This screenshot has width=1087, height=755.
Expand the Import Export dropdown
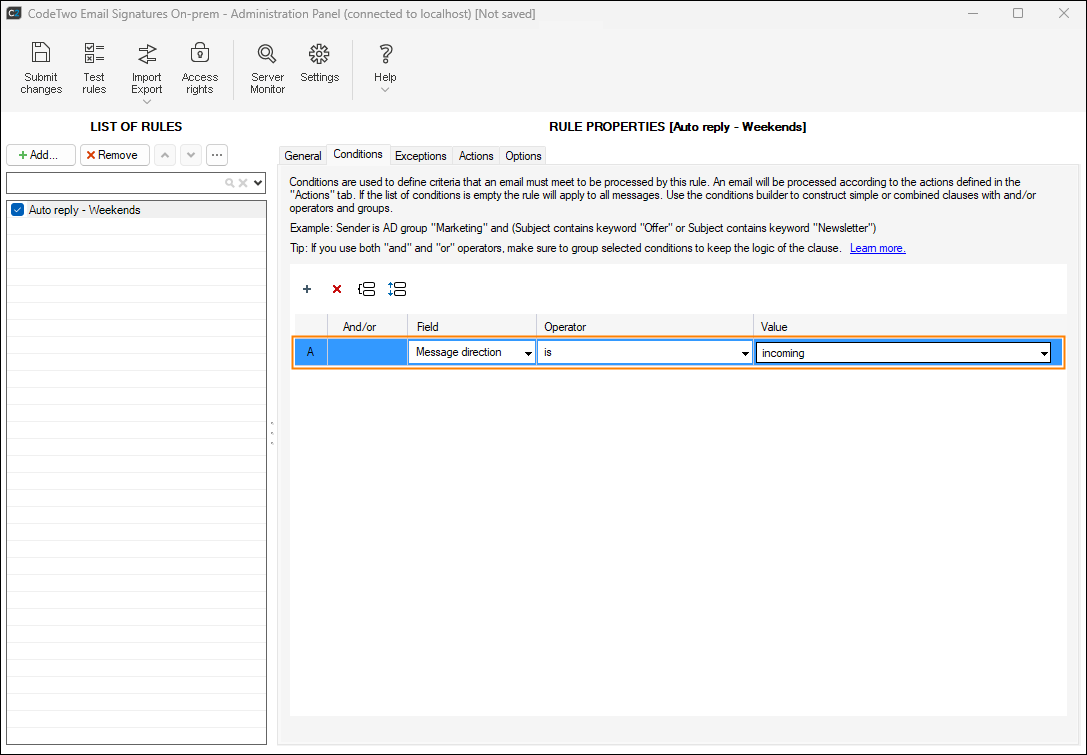coord(147,101)
